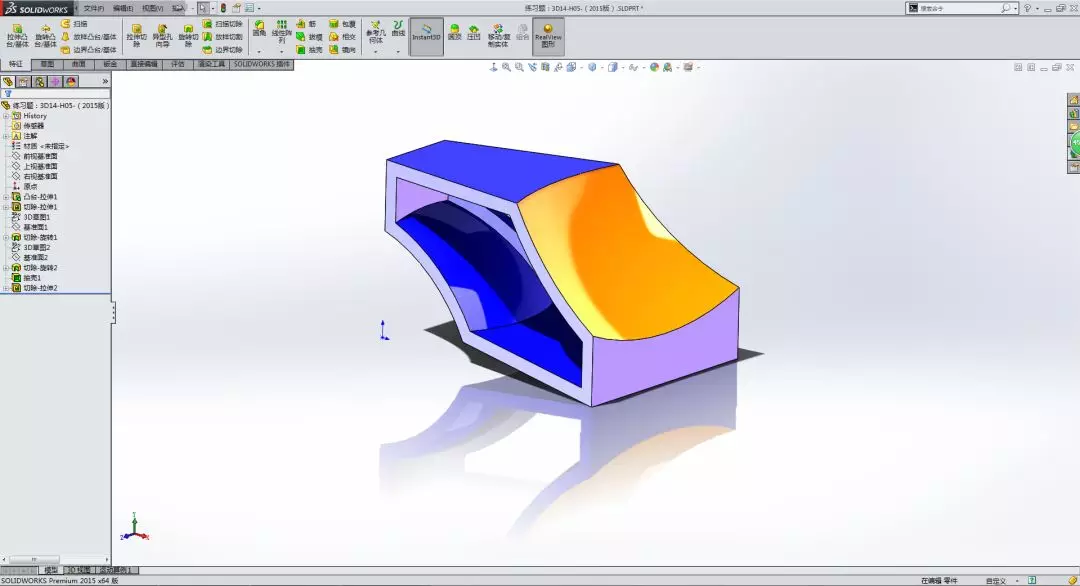This screenshot has height=586, width=1080.
Task: Select the 旋转切除 revolved cut tool
Action: (188, 36)
